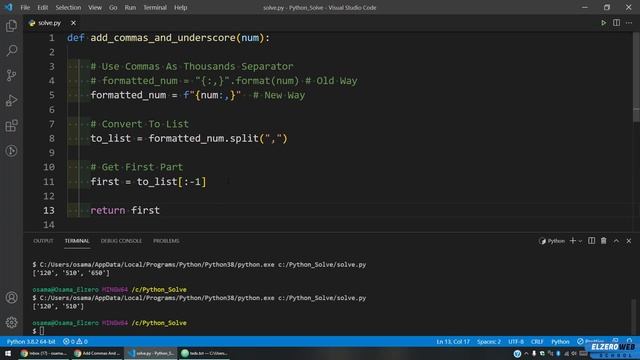Open the editor More Actions ellipsis
This screenshot has height=360, width=640.
point(629,23)
